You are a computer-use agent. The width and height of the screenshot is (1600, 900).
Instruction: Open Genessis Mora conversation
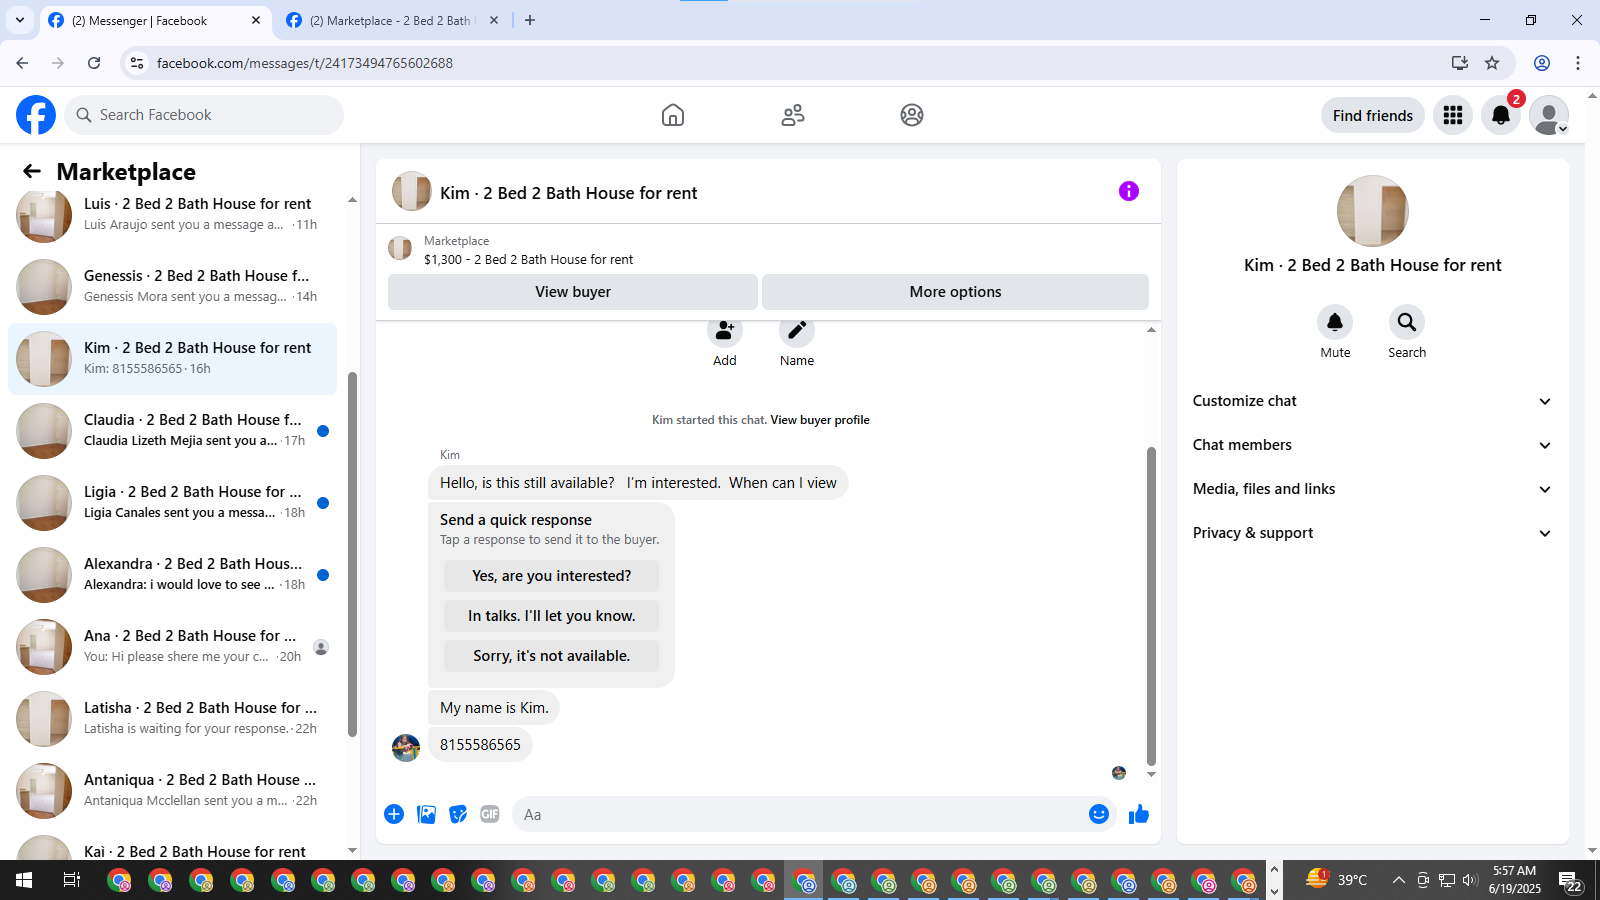coord(172,286)
